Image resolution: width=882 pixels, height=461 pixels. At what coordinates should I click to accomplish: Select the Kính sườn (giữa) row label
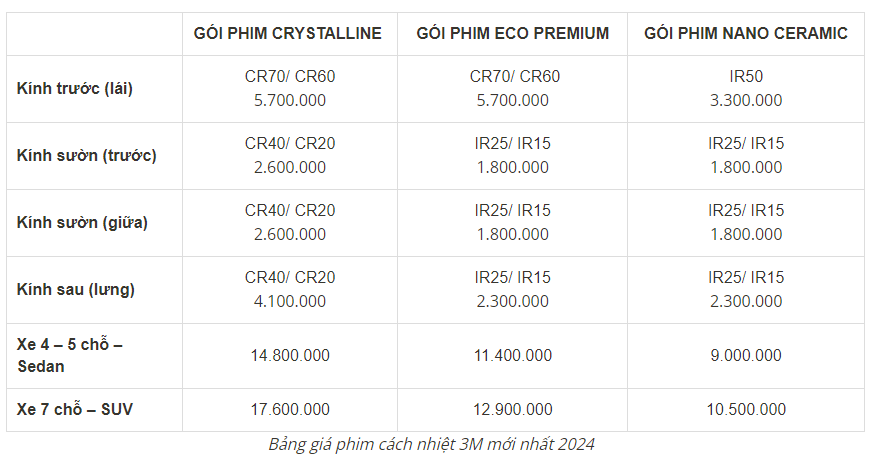pos(82,222)
